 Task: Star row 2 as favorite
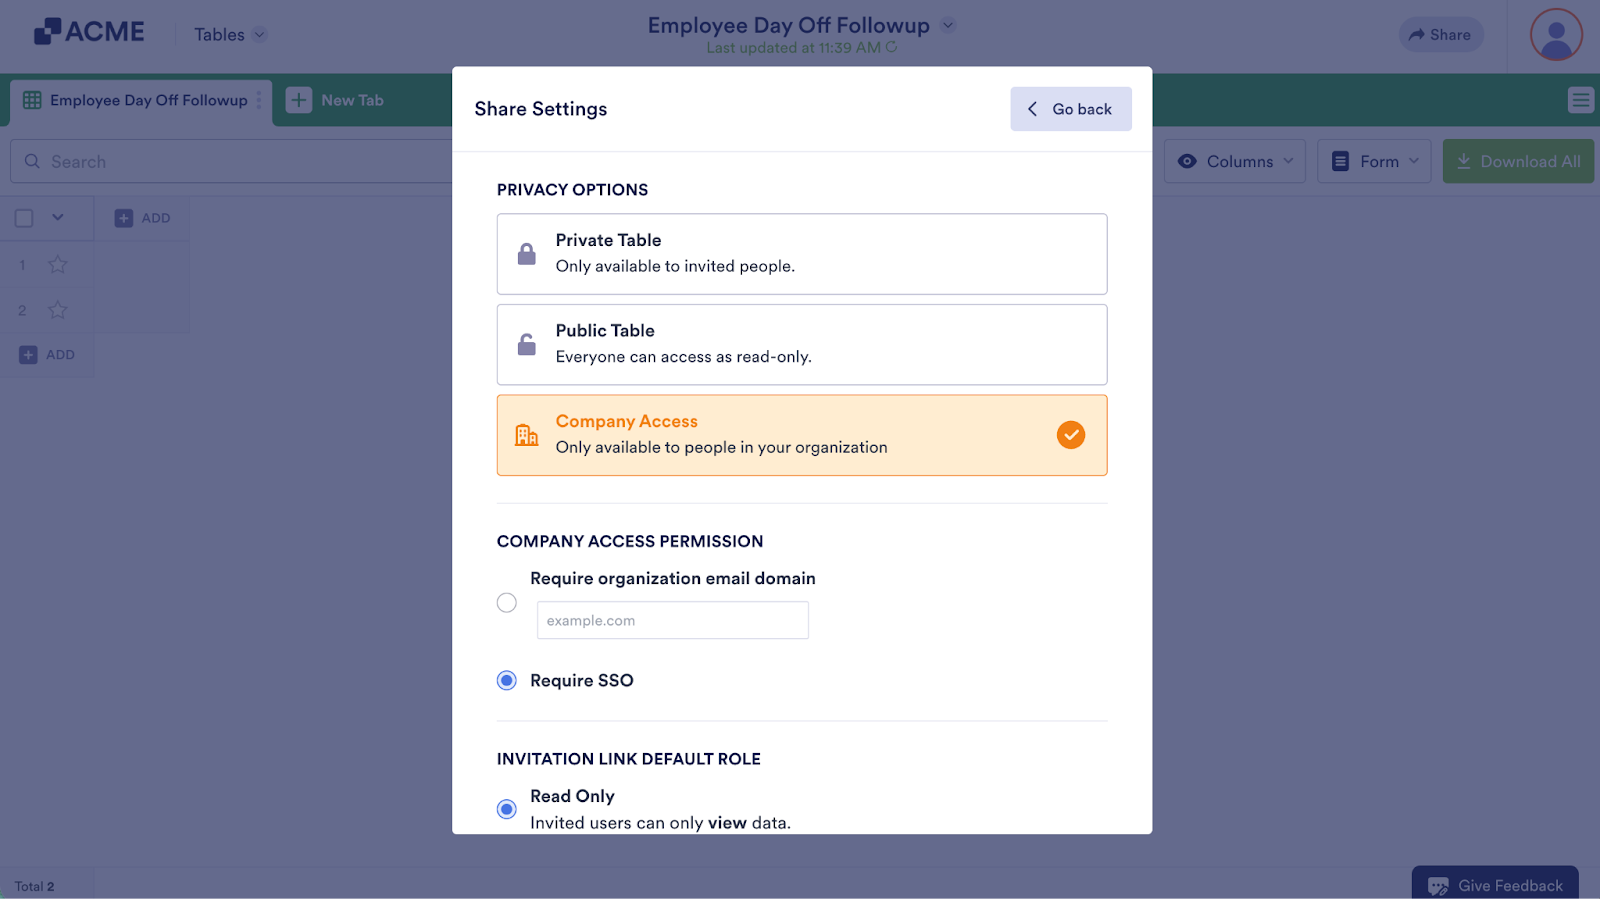pos(58,311)
